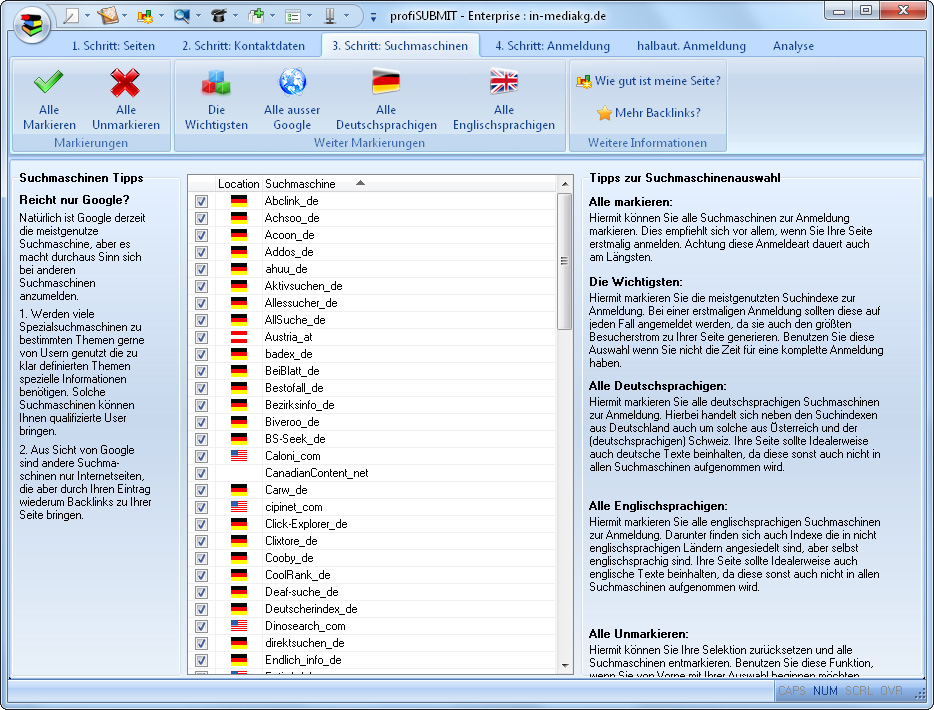Select the Deaf-suche_de list entry
934x710 pixels.
(301, 592)
